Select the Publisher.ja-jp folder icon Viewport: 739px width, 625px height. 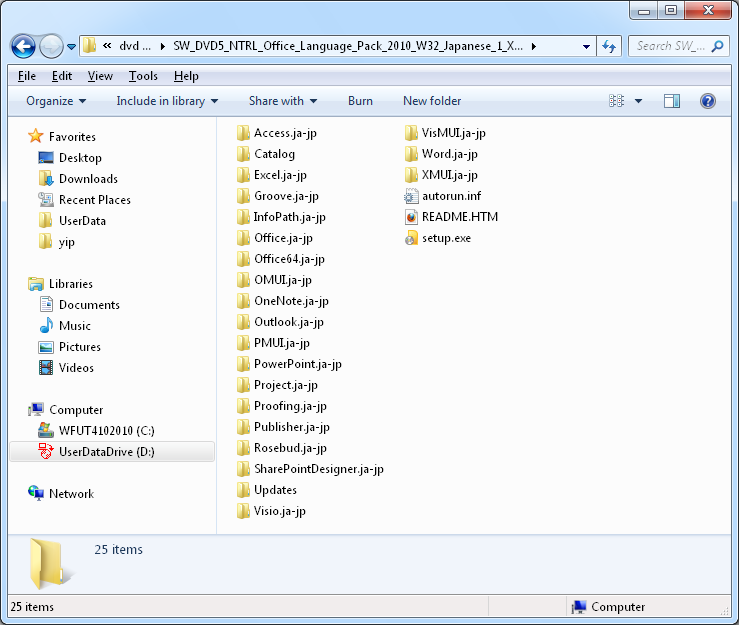243,427
